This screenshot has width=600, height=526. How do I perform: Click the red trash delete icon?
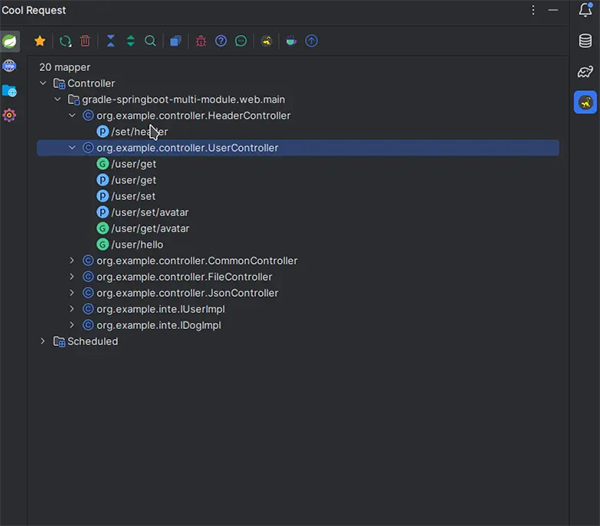click(x=85, y=41)
